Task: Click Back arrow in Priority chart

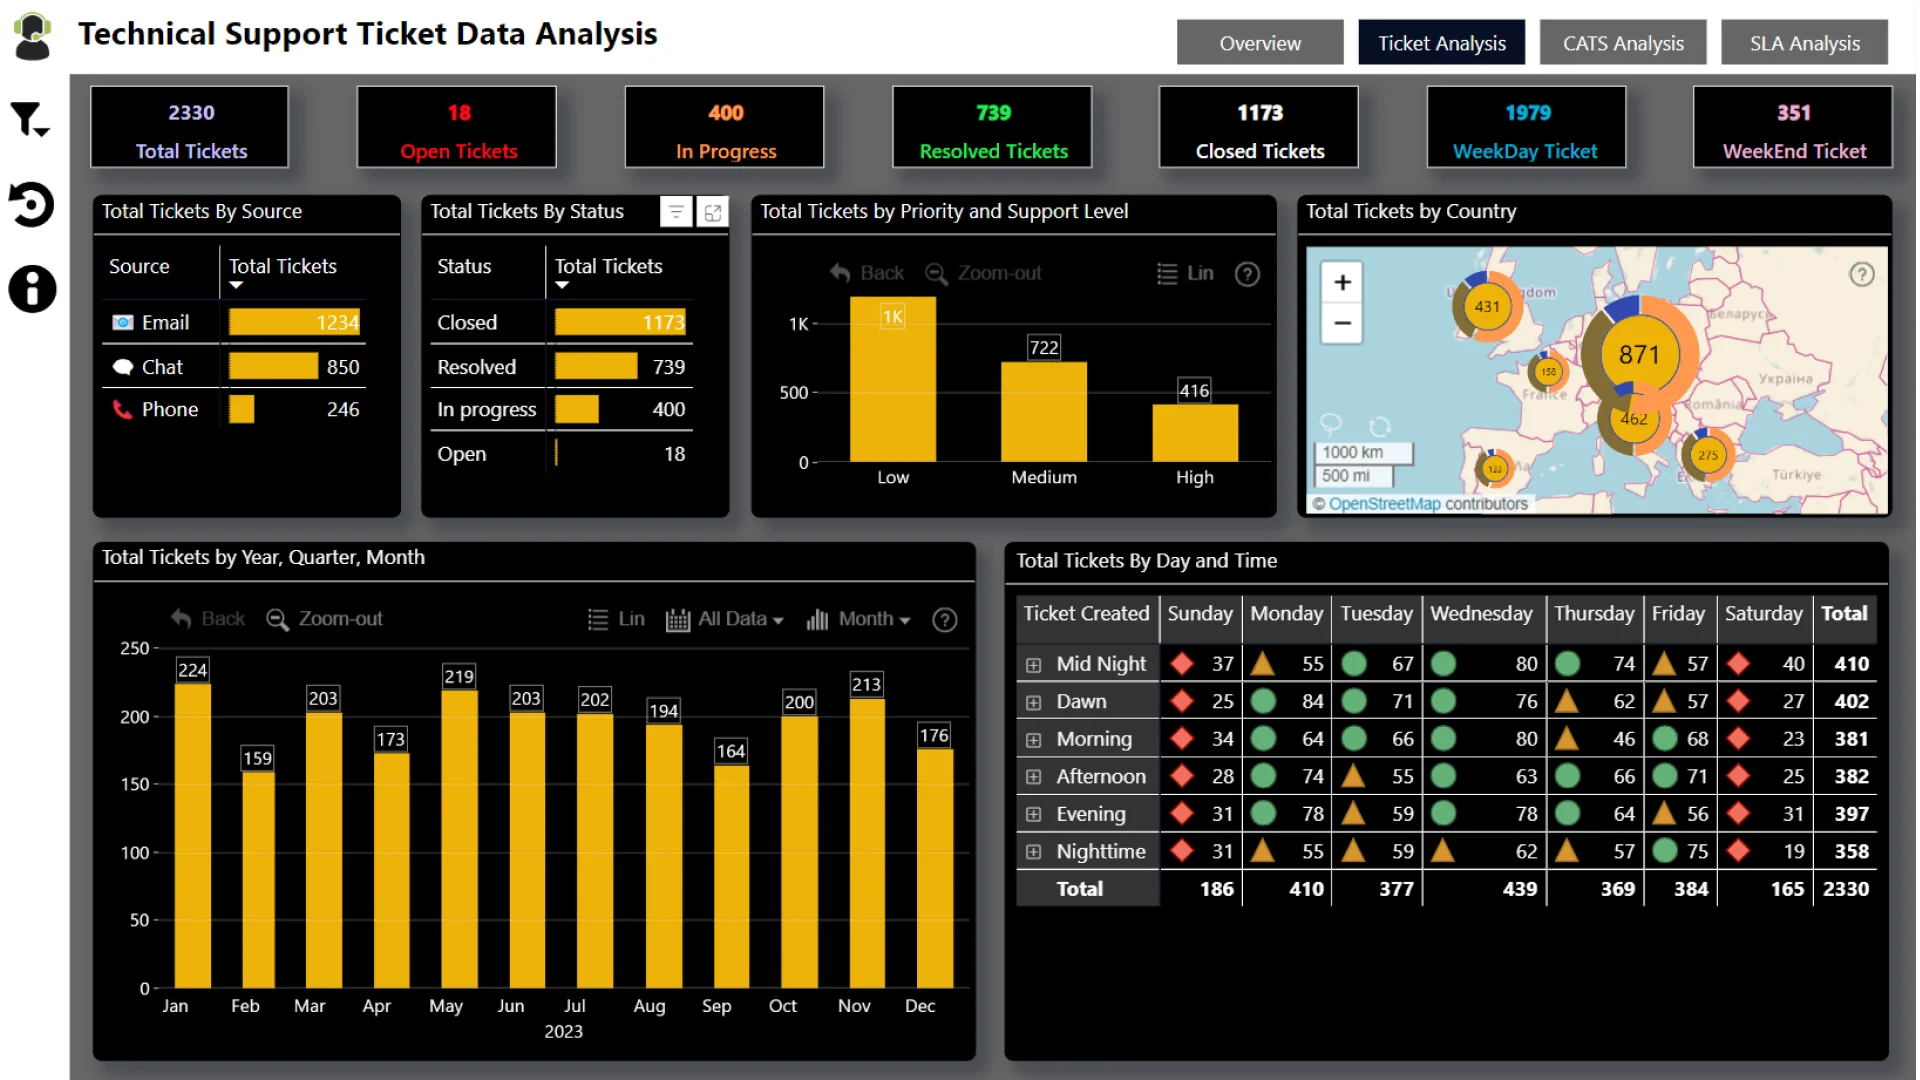Action: click(x=866, y=273)
